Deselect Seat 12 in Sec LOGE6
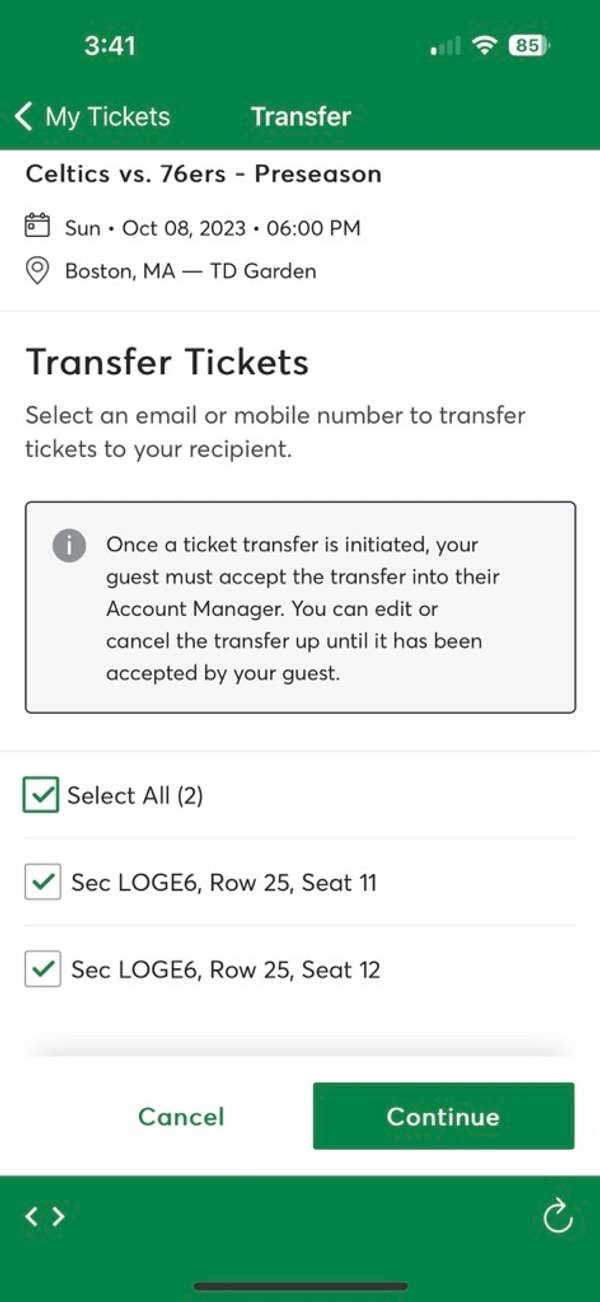 [x=43, y=969]
